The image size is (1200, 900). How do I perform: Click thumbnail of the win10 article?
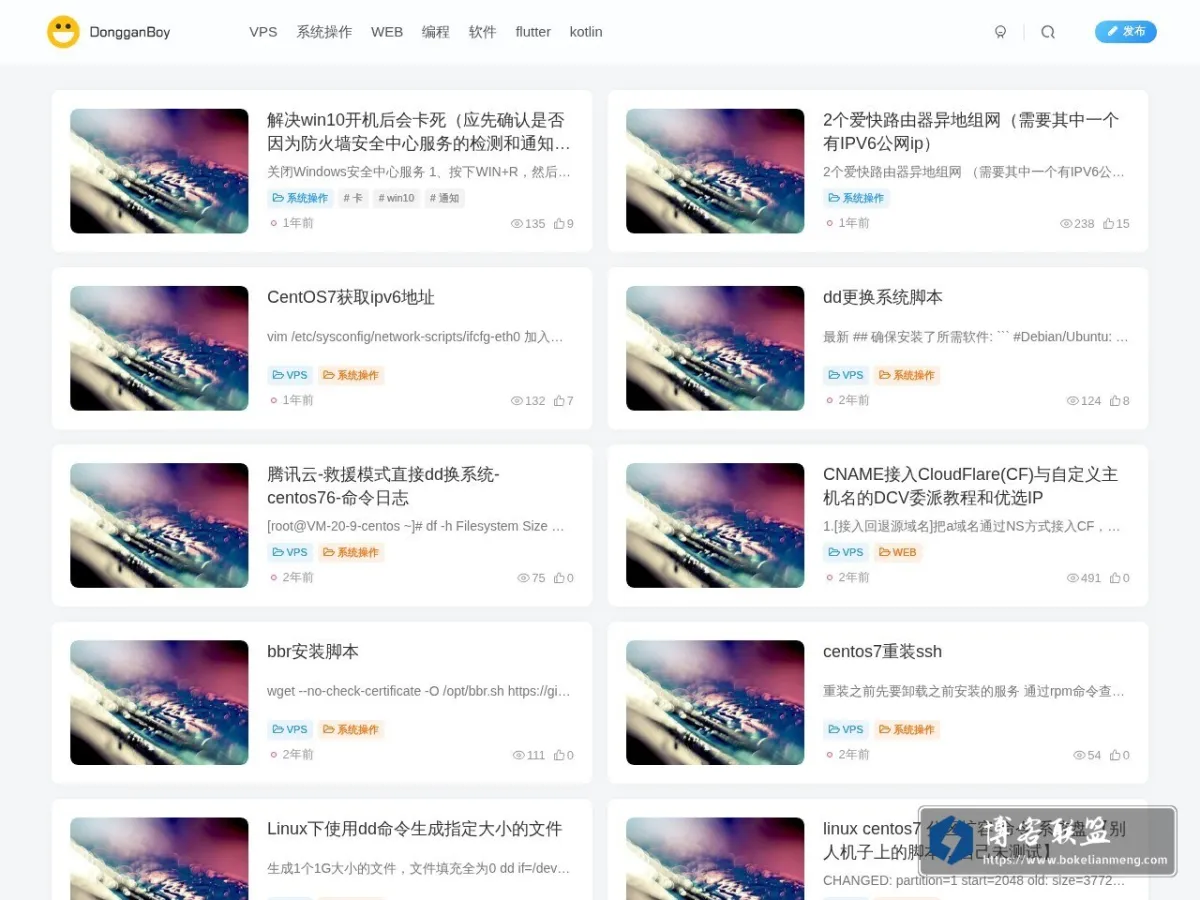tap(159, 171)
